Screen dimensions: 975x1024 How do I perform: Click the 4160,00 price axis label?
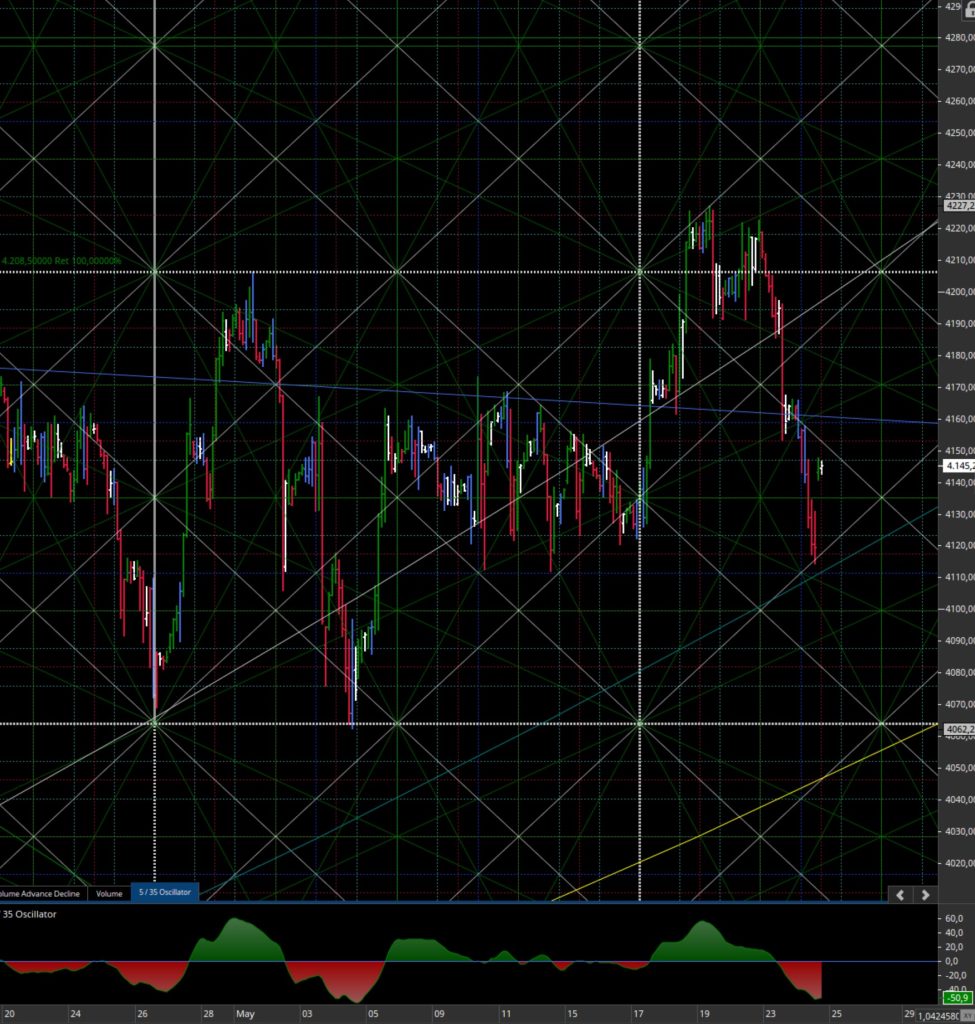[x=959, y=419]
